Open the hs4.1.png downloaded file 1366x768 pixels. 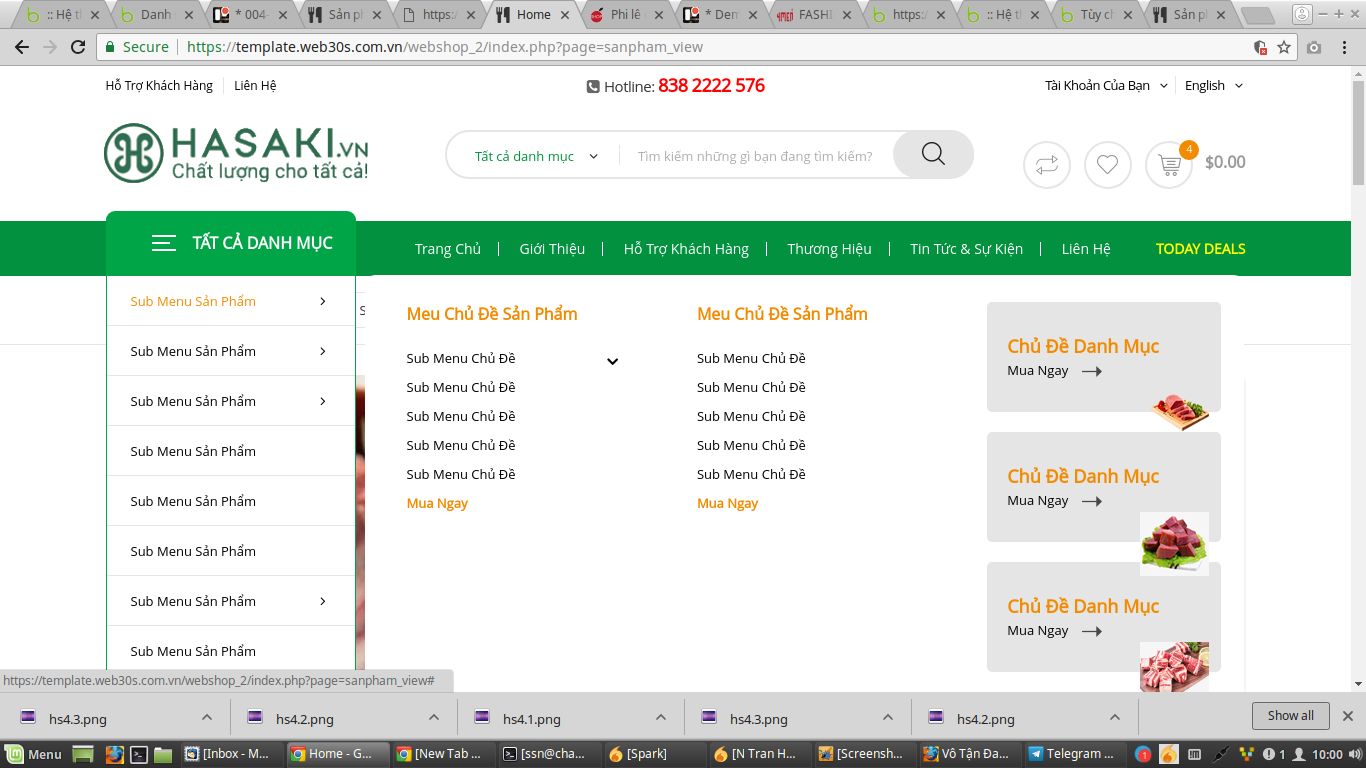pyautogui.click(x=532, y=718)
